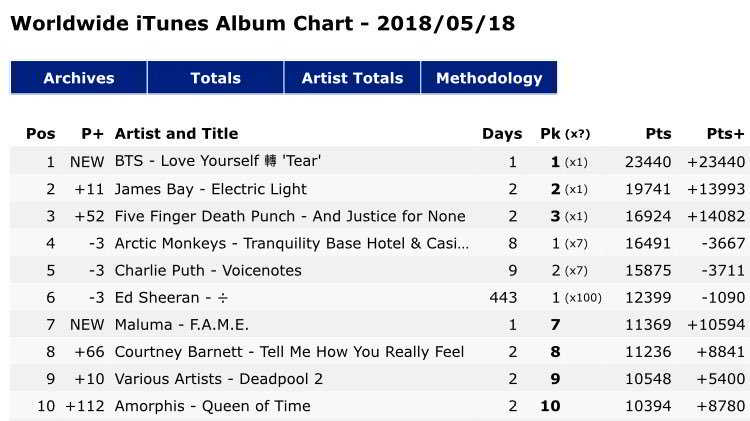Screen dimensions: 750x421
Task: Click the Pos column header
Action: (41, 134)
